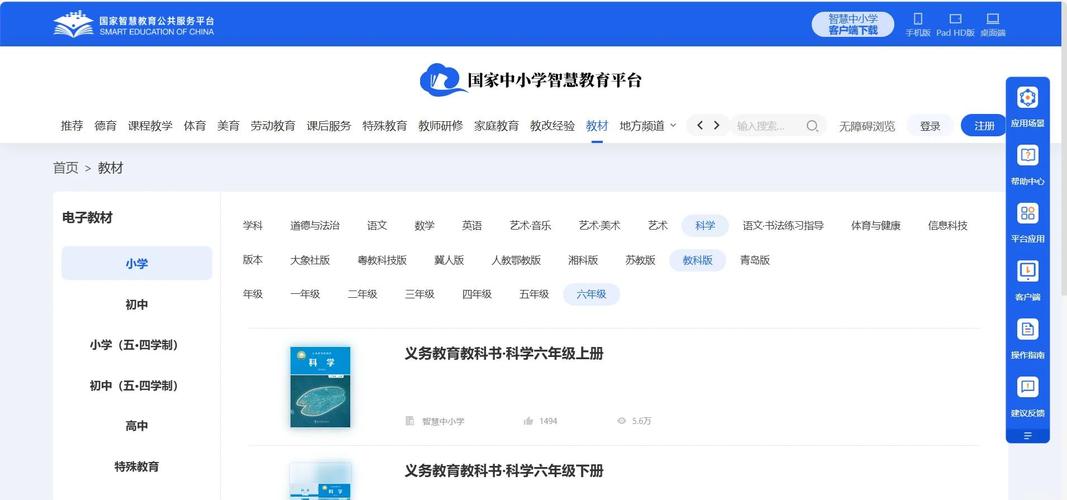Click the 手机版 phone icon
The width and height of the screenshot is (1067, 500).
[x=918, y=19]
